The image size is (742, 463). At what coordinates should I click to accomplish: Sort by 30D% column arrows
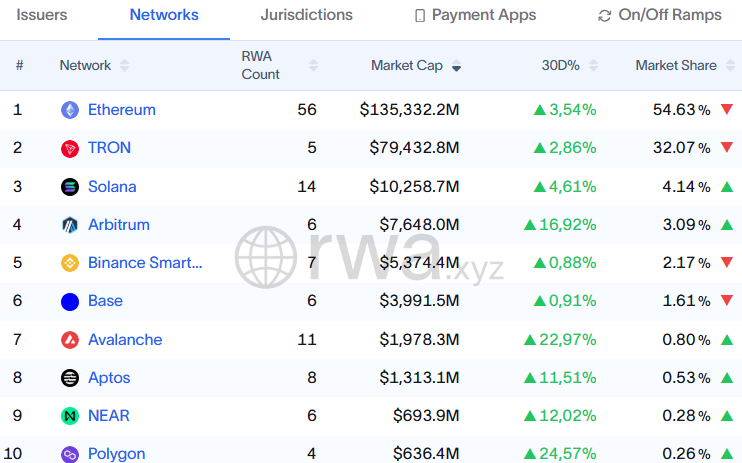tap(593, 65)
